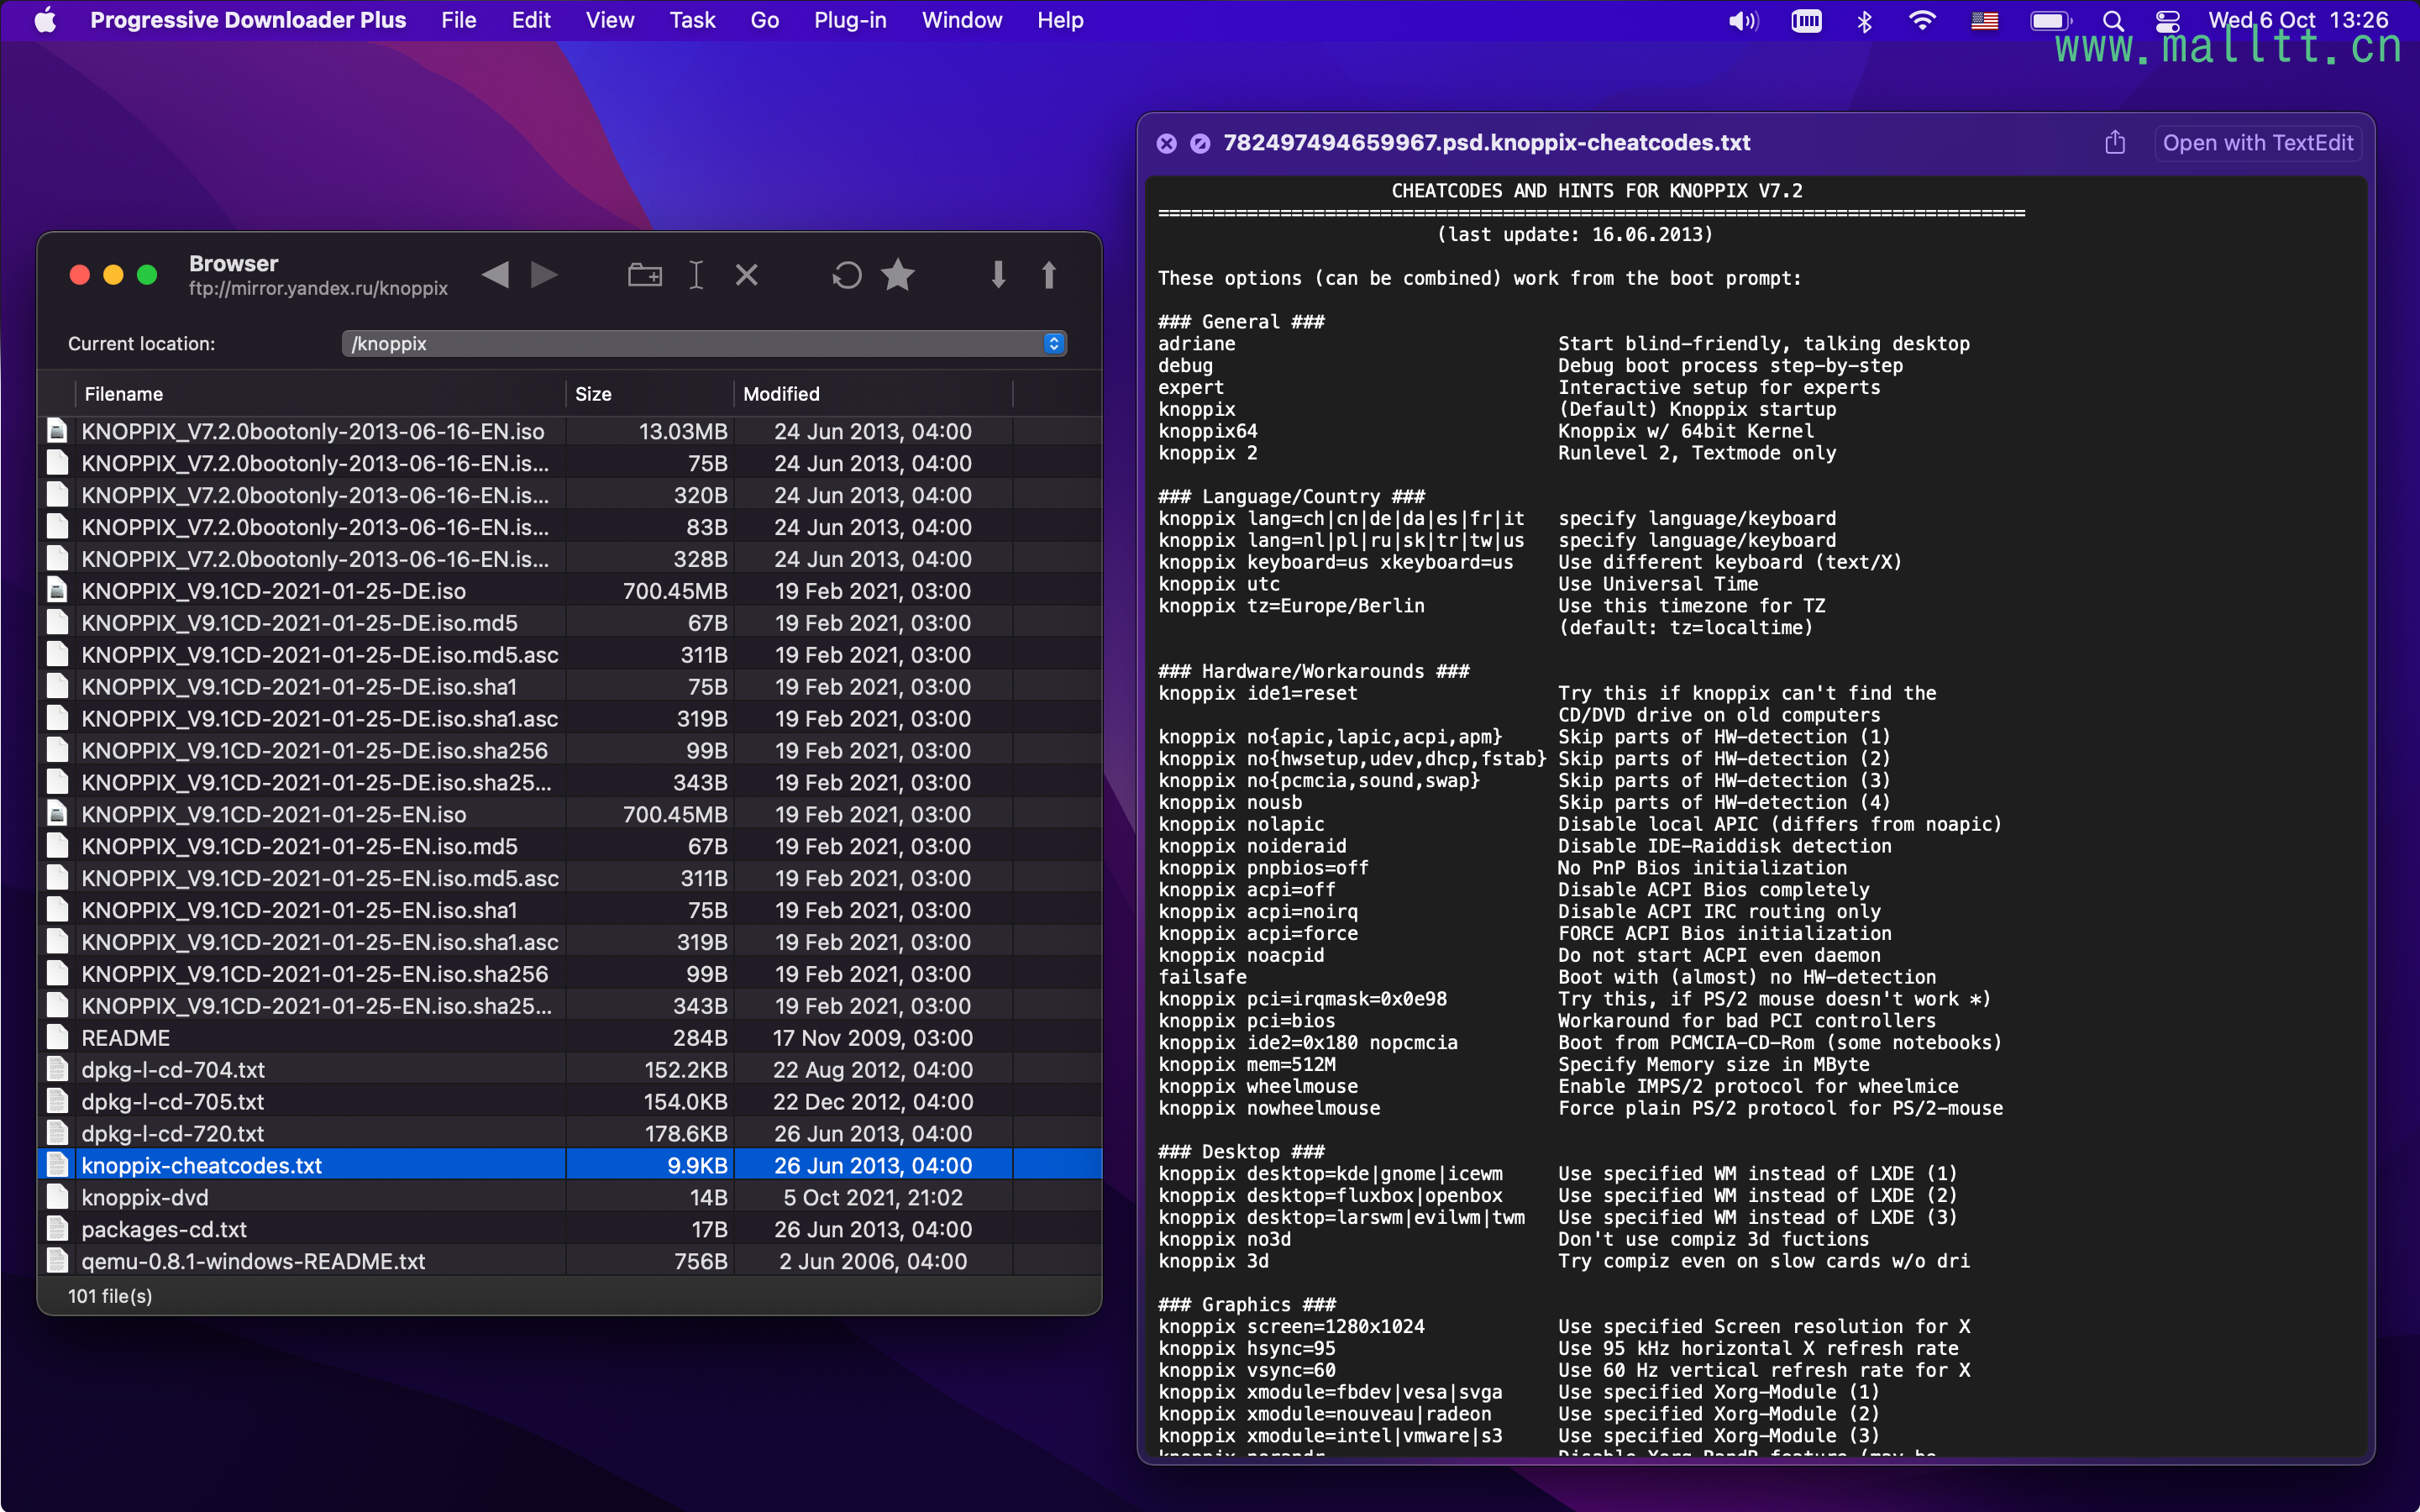The image size is (2420, 1512).
Task: Select KNOPPIX_V9.1CD-2021-01-25-DE.iso.md5.asc file
Action: tap(570, 655)
